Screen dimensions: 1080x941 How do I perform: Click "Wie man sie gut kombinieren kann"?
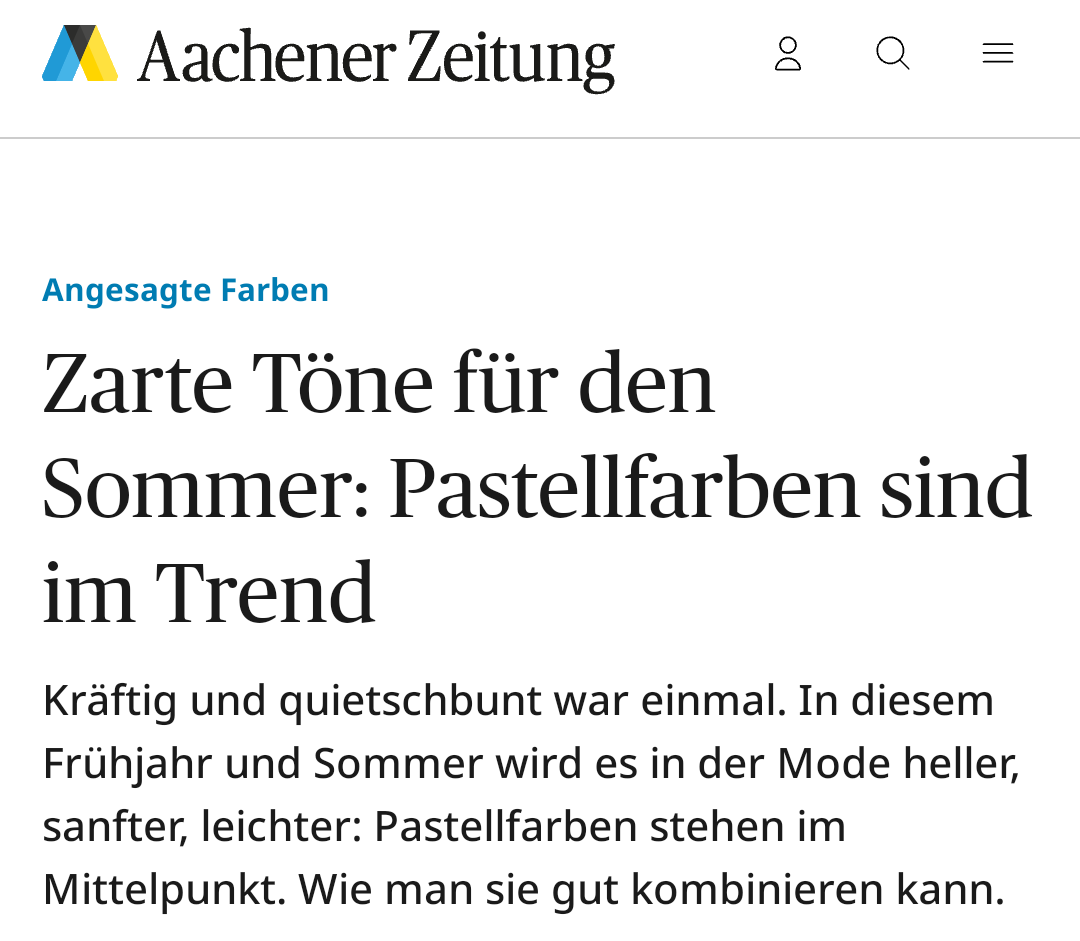(x=650, y=889)
